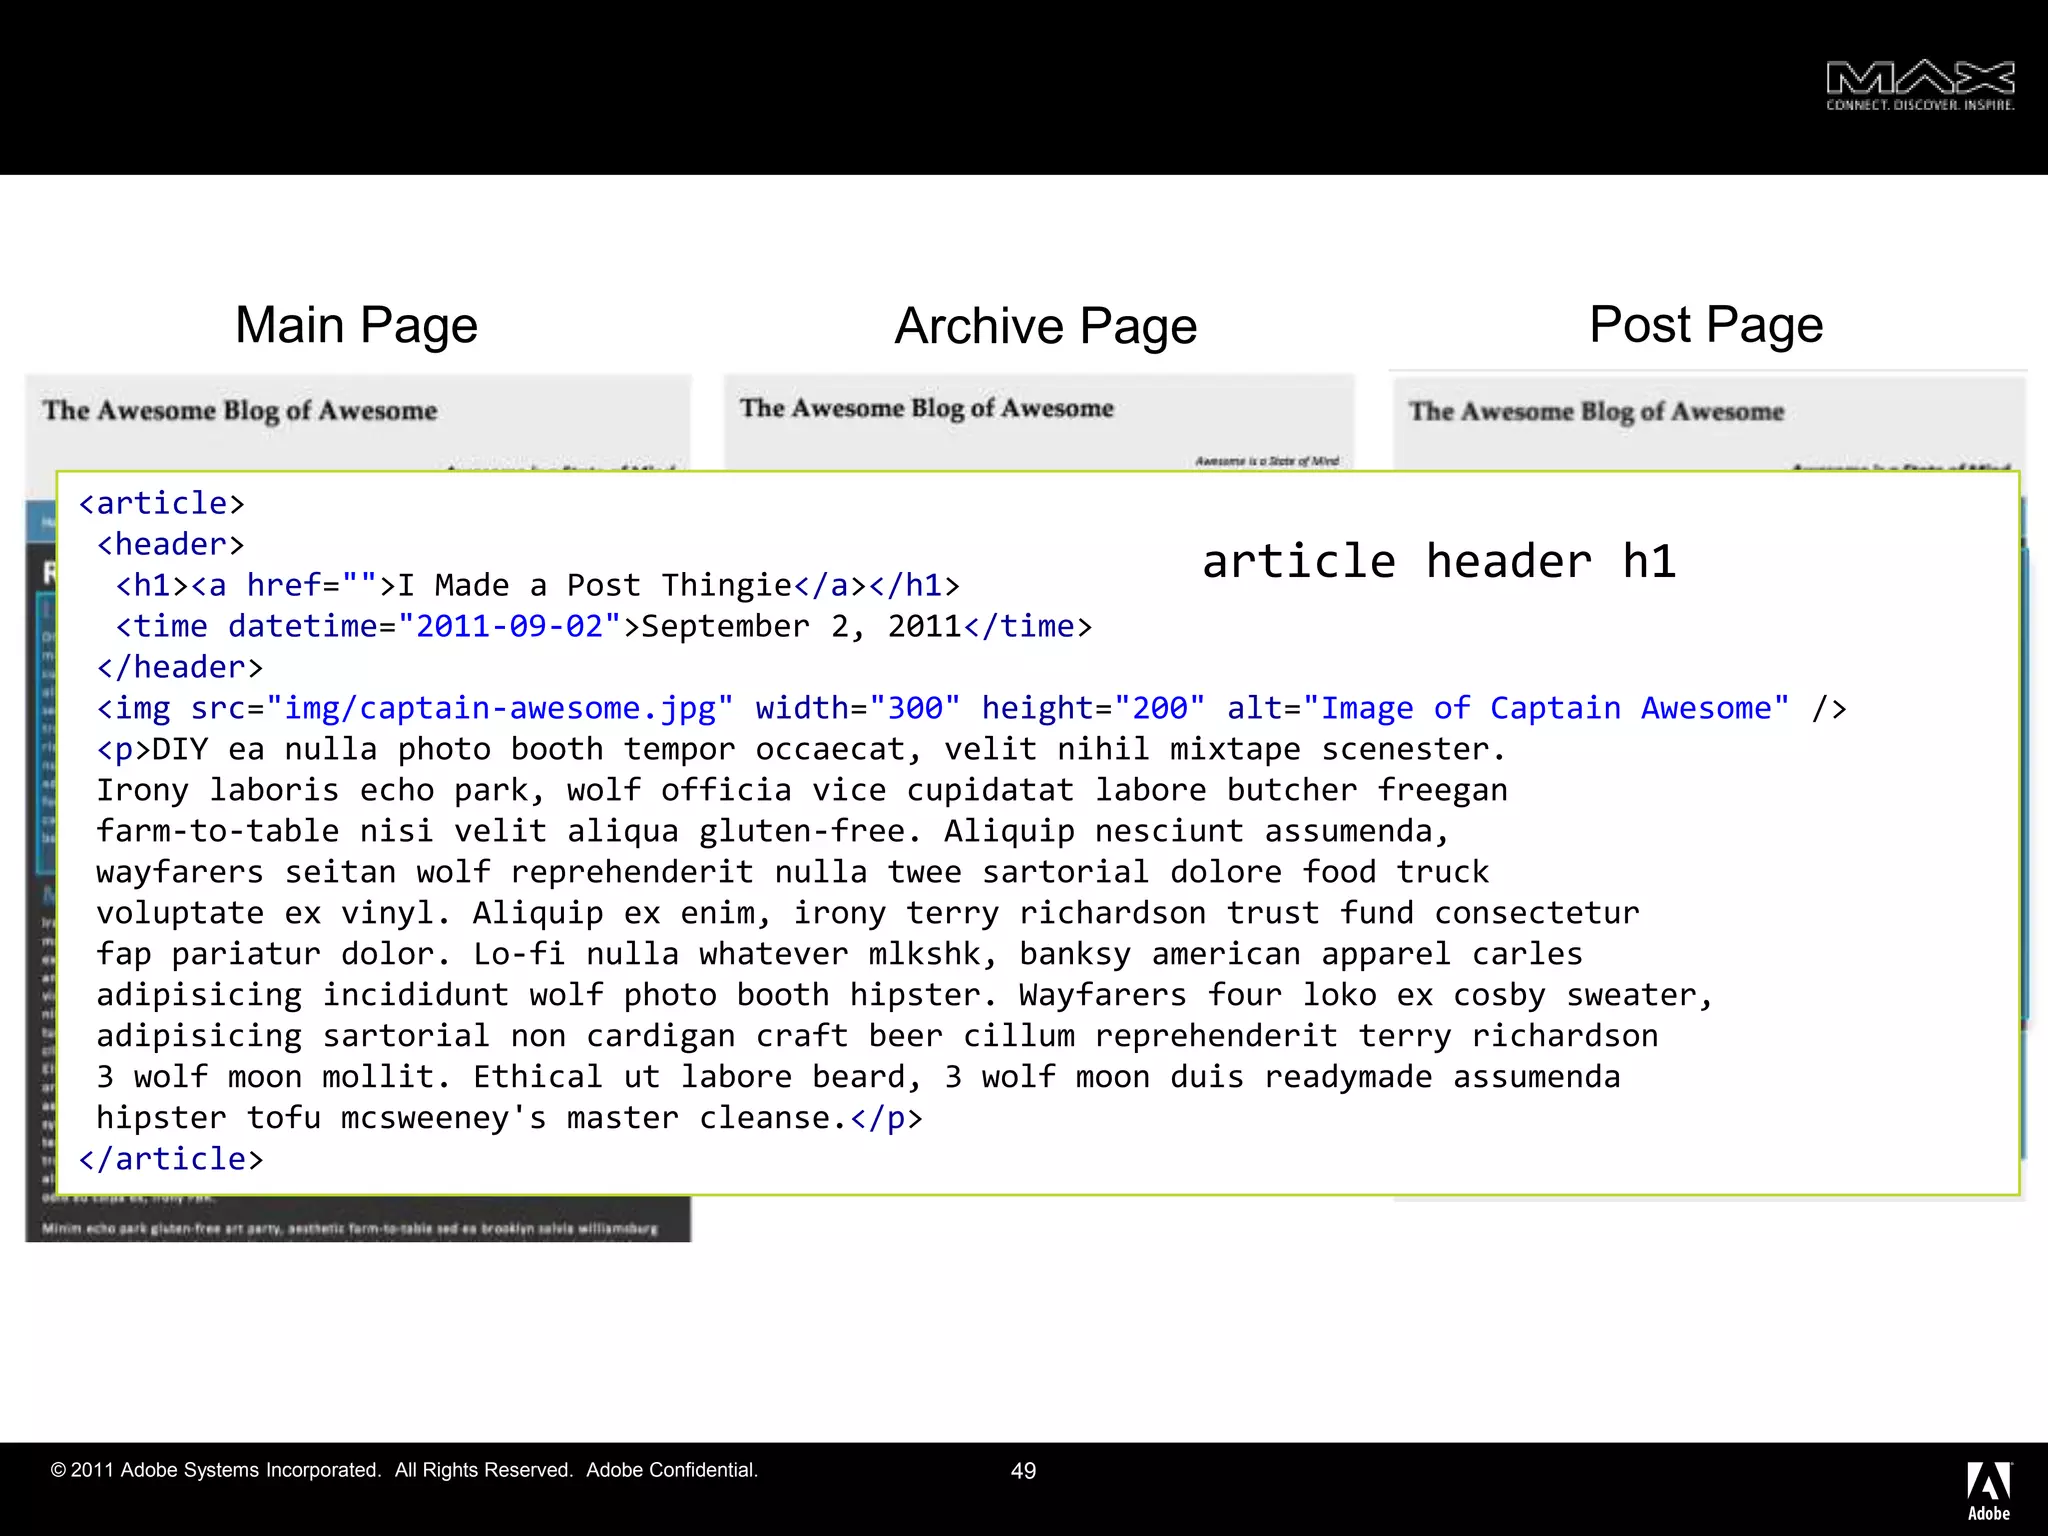This screenshot has width=2048, height=1536.
Task: Click the 'Minim echo park gluten-free' footer text
Action: coord(350,1228)
